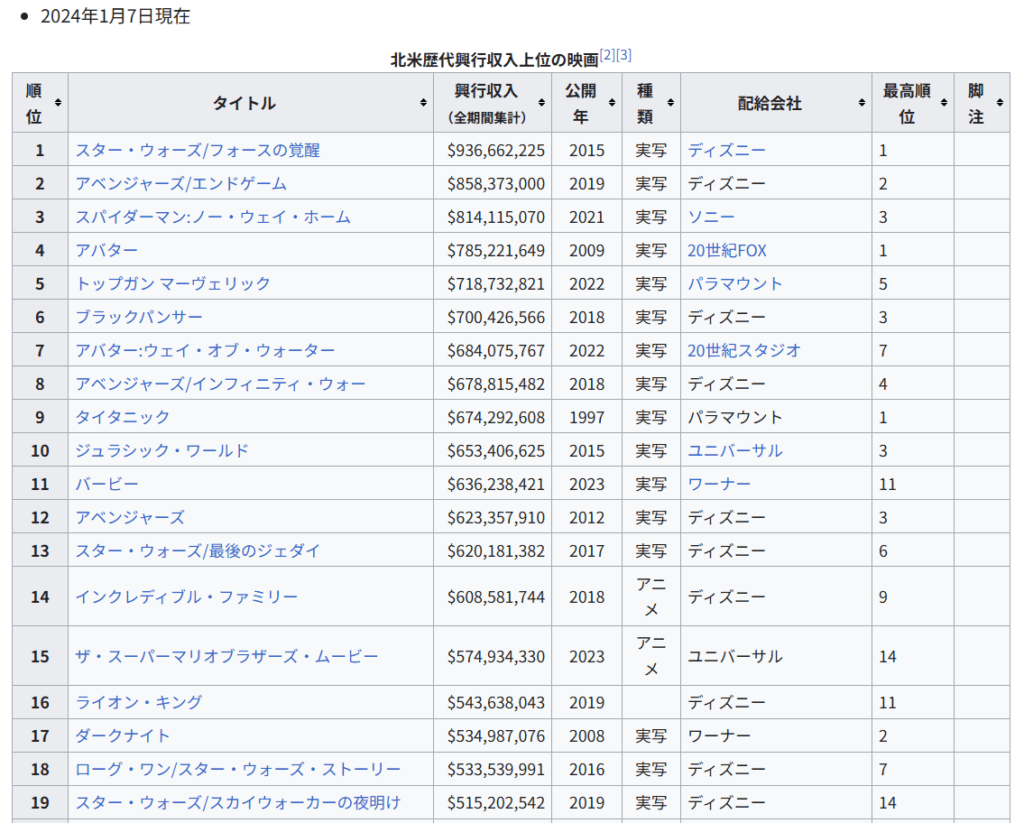The height and width of the screenshot is (823, 1024).
Task: Select the $515,202,542 revenue cell
Action: click(x=496, y=802)
